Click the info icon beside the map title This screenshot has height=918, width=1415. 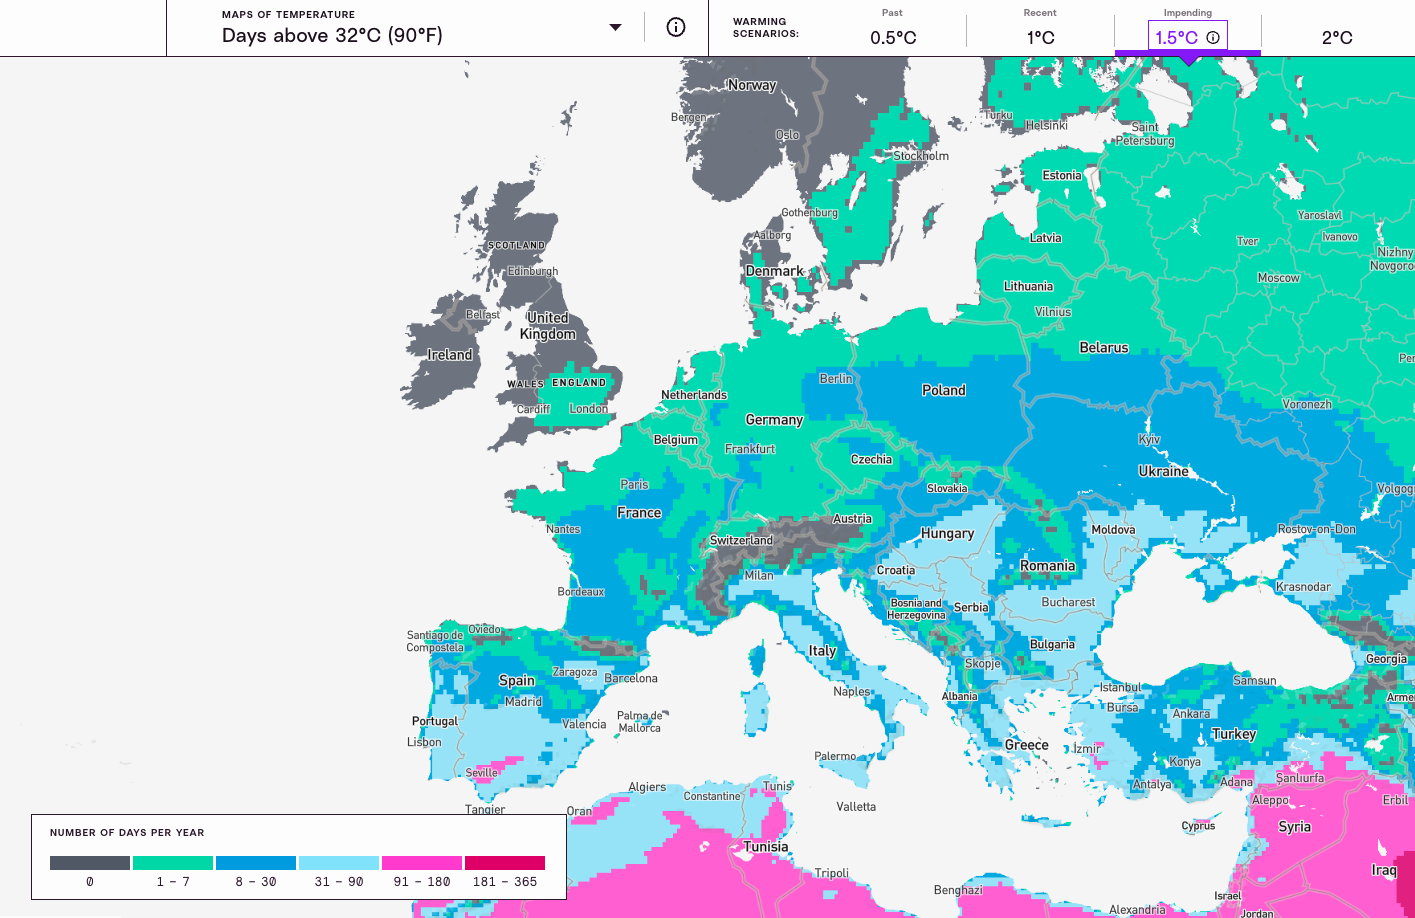point(676,27)
